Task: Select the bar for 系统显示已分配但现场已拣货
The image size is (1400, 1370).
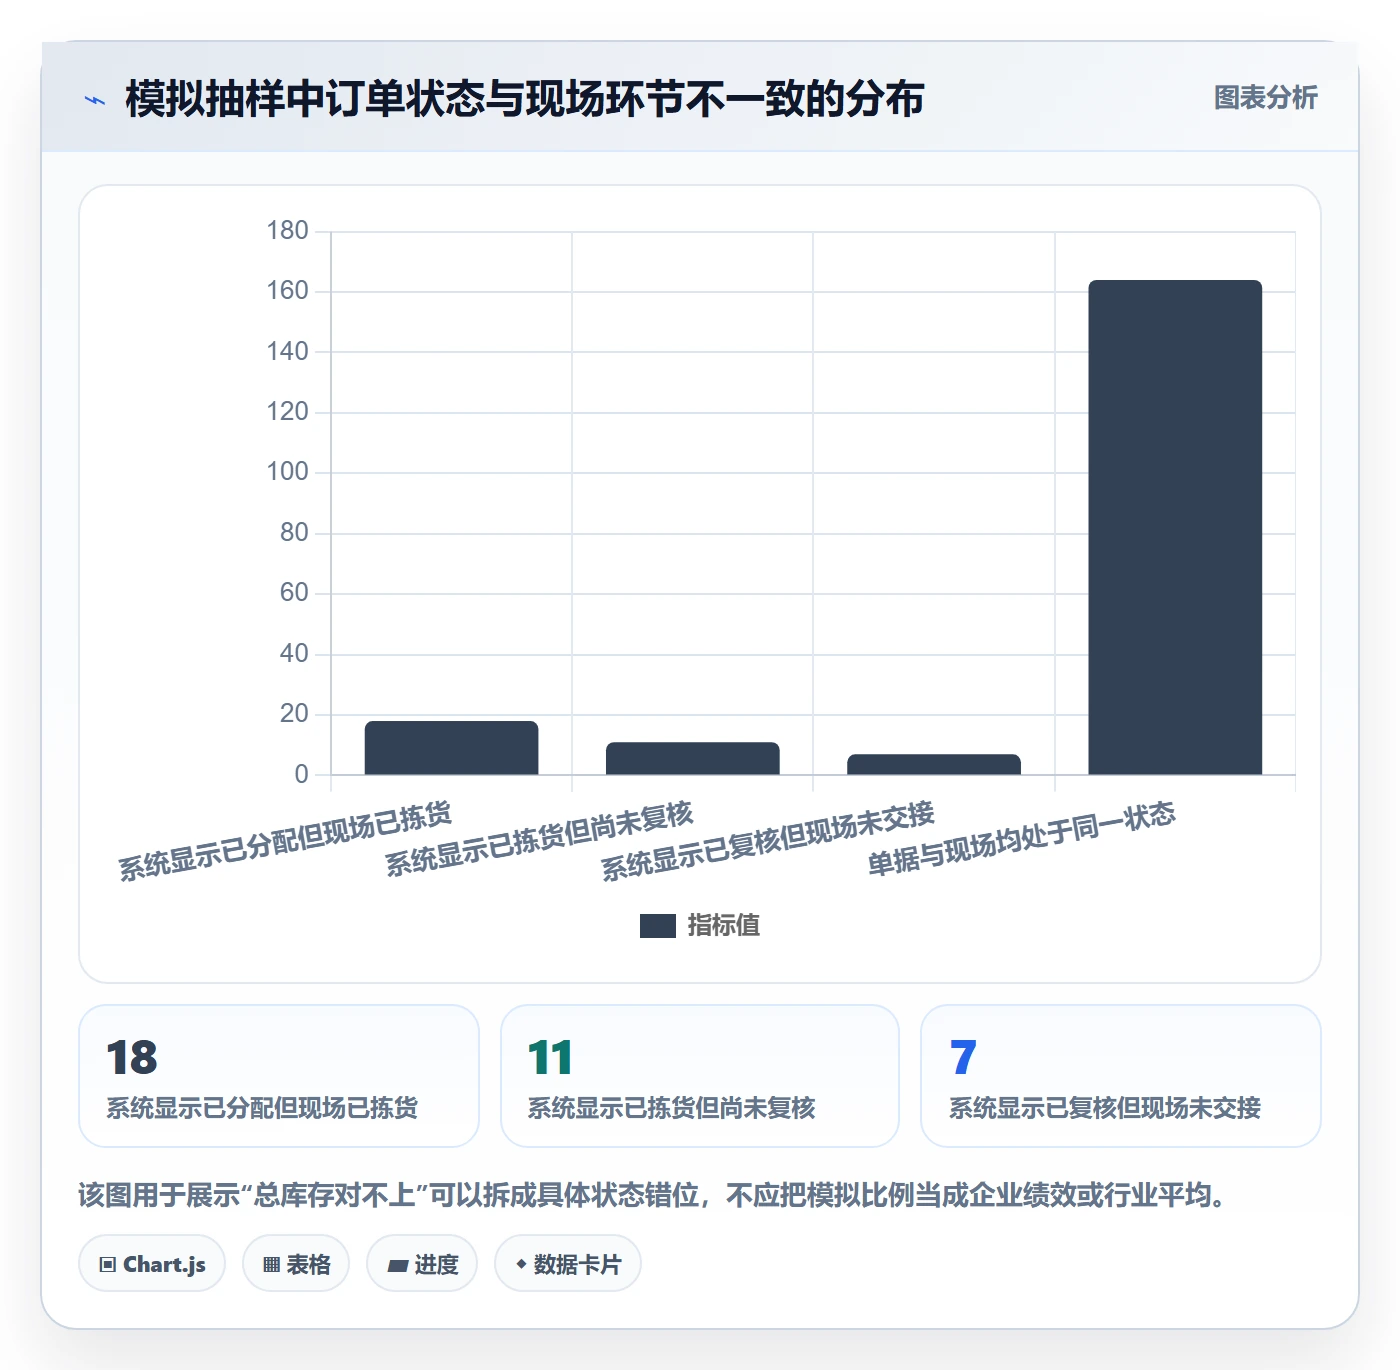Action: (x=451, y=747)
